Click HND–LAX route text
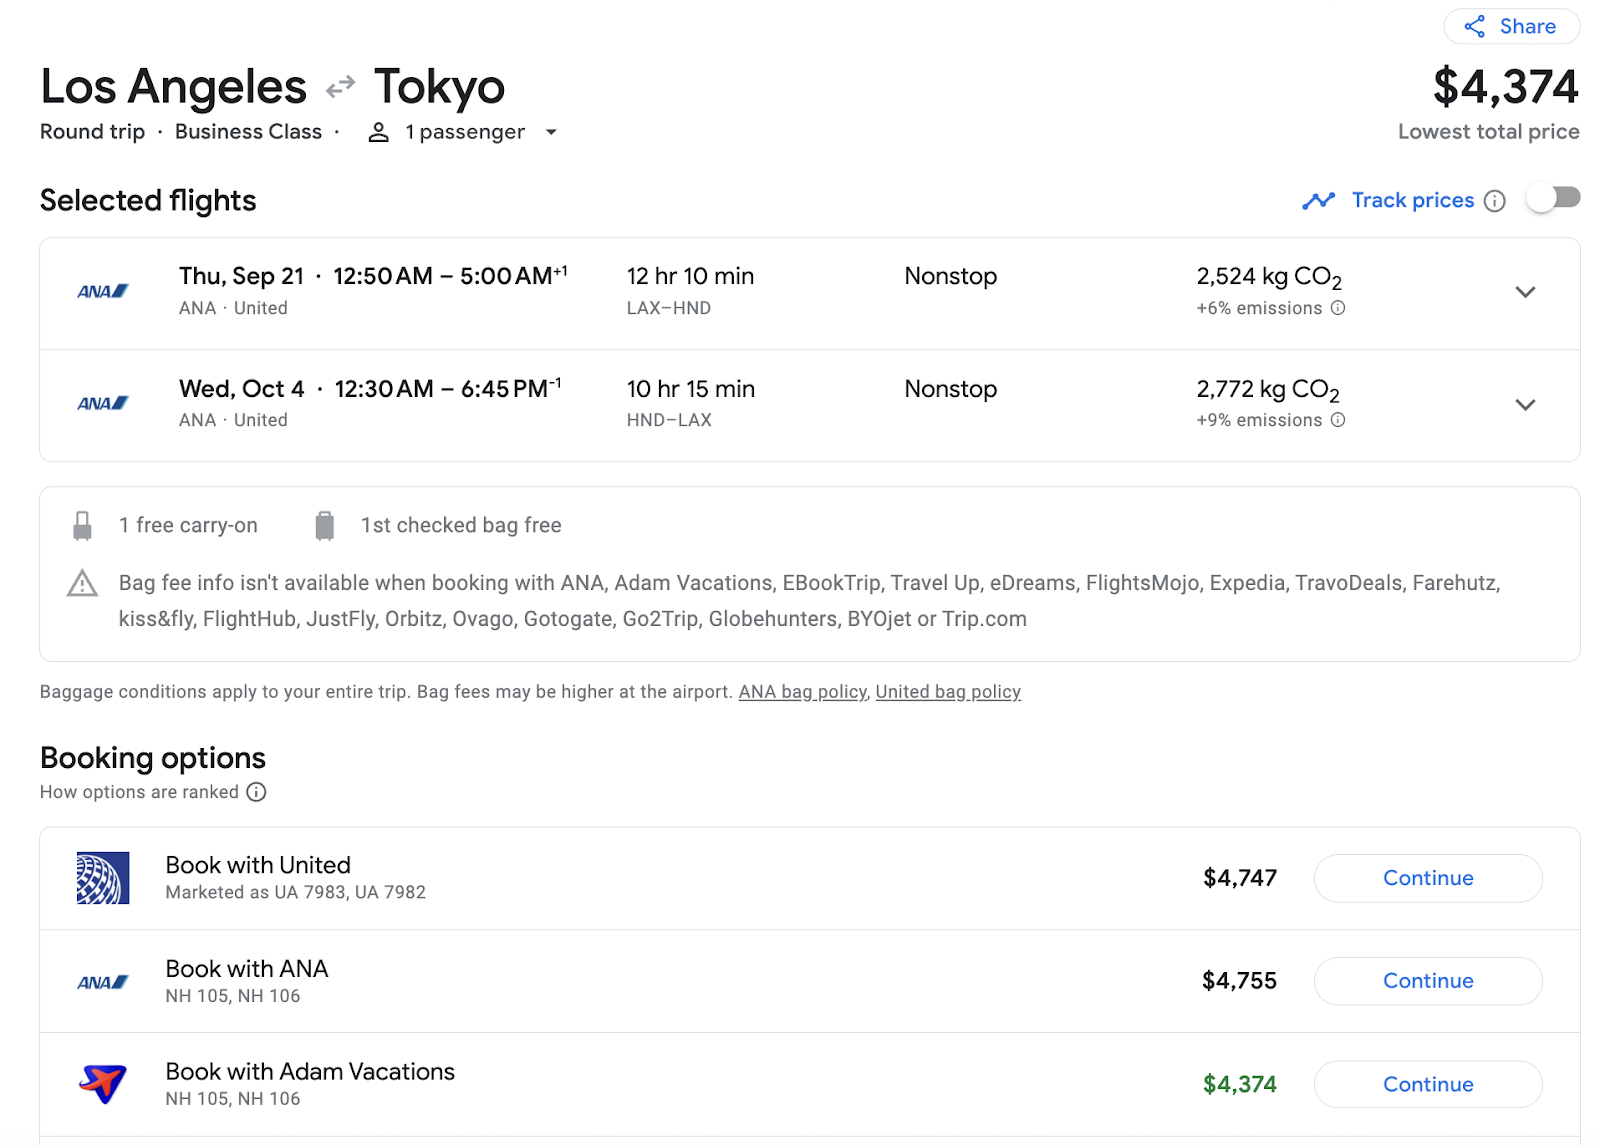 point(669,420)
